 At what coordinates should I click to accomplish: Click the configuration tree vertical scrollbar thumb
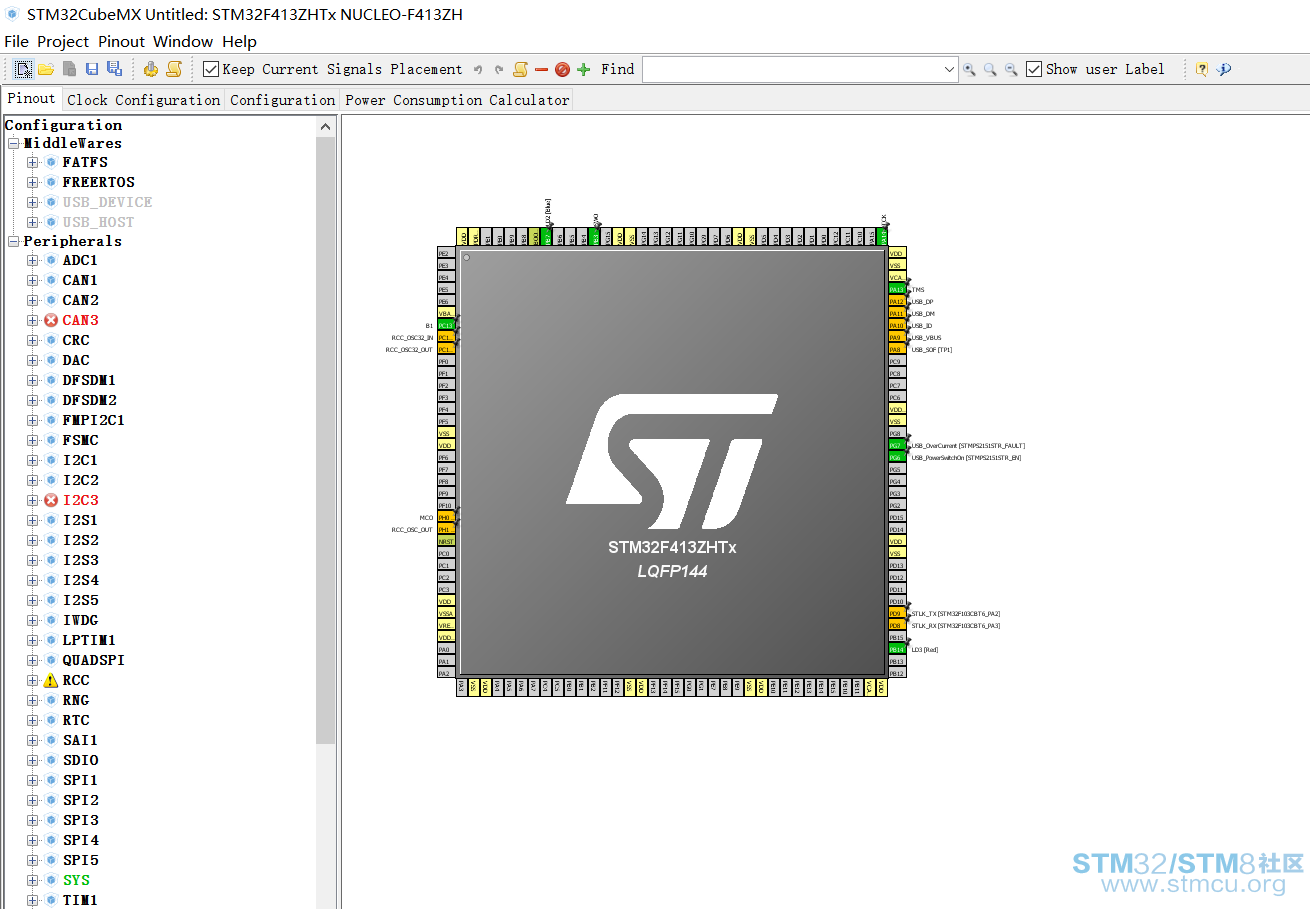click(326, 440)
